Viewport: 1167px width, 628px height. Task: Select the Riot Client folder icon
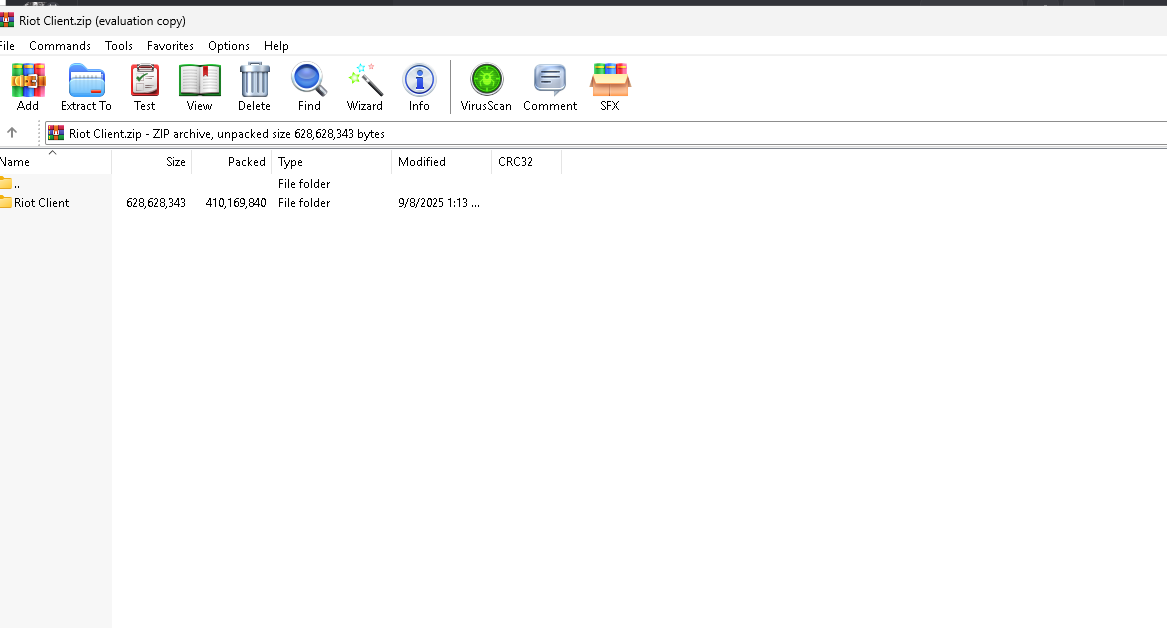pyautogui.click(x=7, y=202)
